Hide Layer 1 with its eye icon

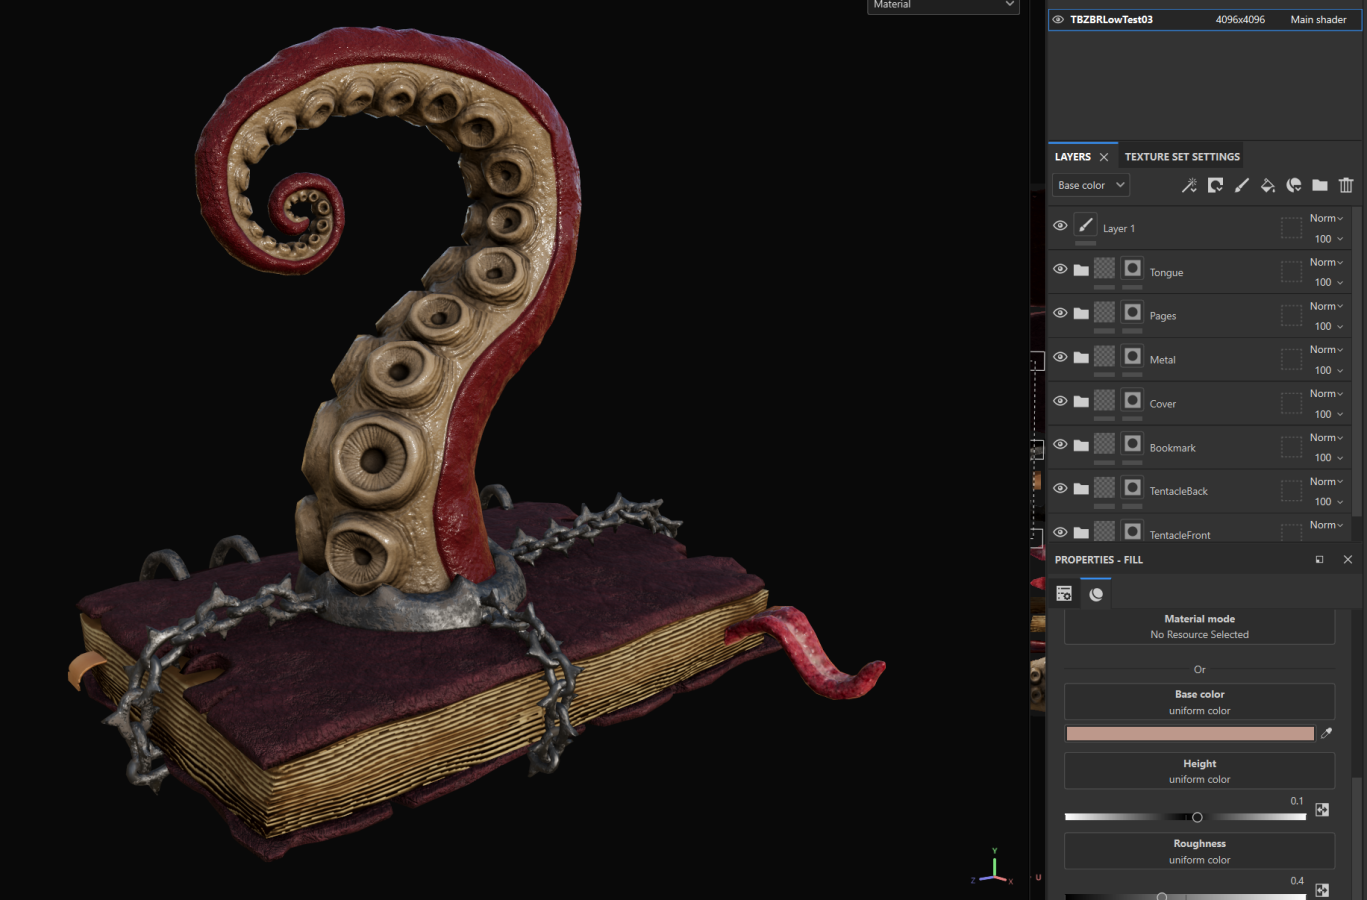coord(1060,226)
